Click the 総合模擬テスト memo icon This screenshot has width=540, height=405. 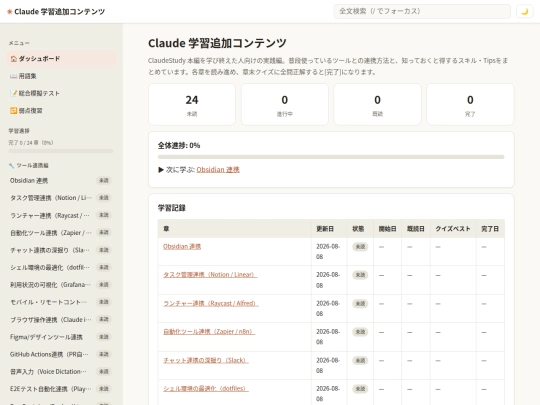pyautogui.click(x=13, y=93)
